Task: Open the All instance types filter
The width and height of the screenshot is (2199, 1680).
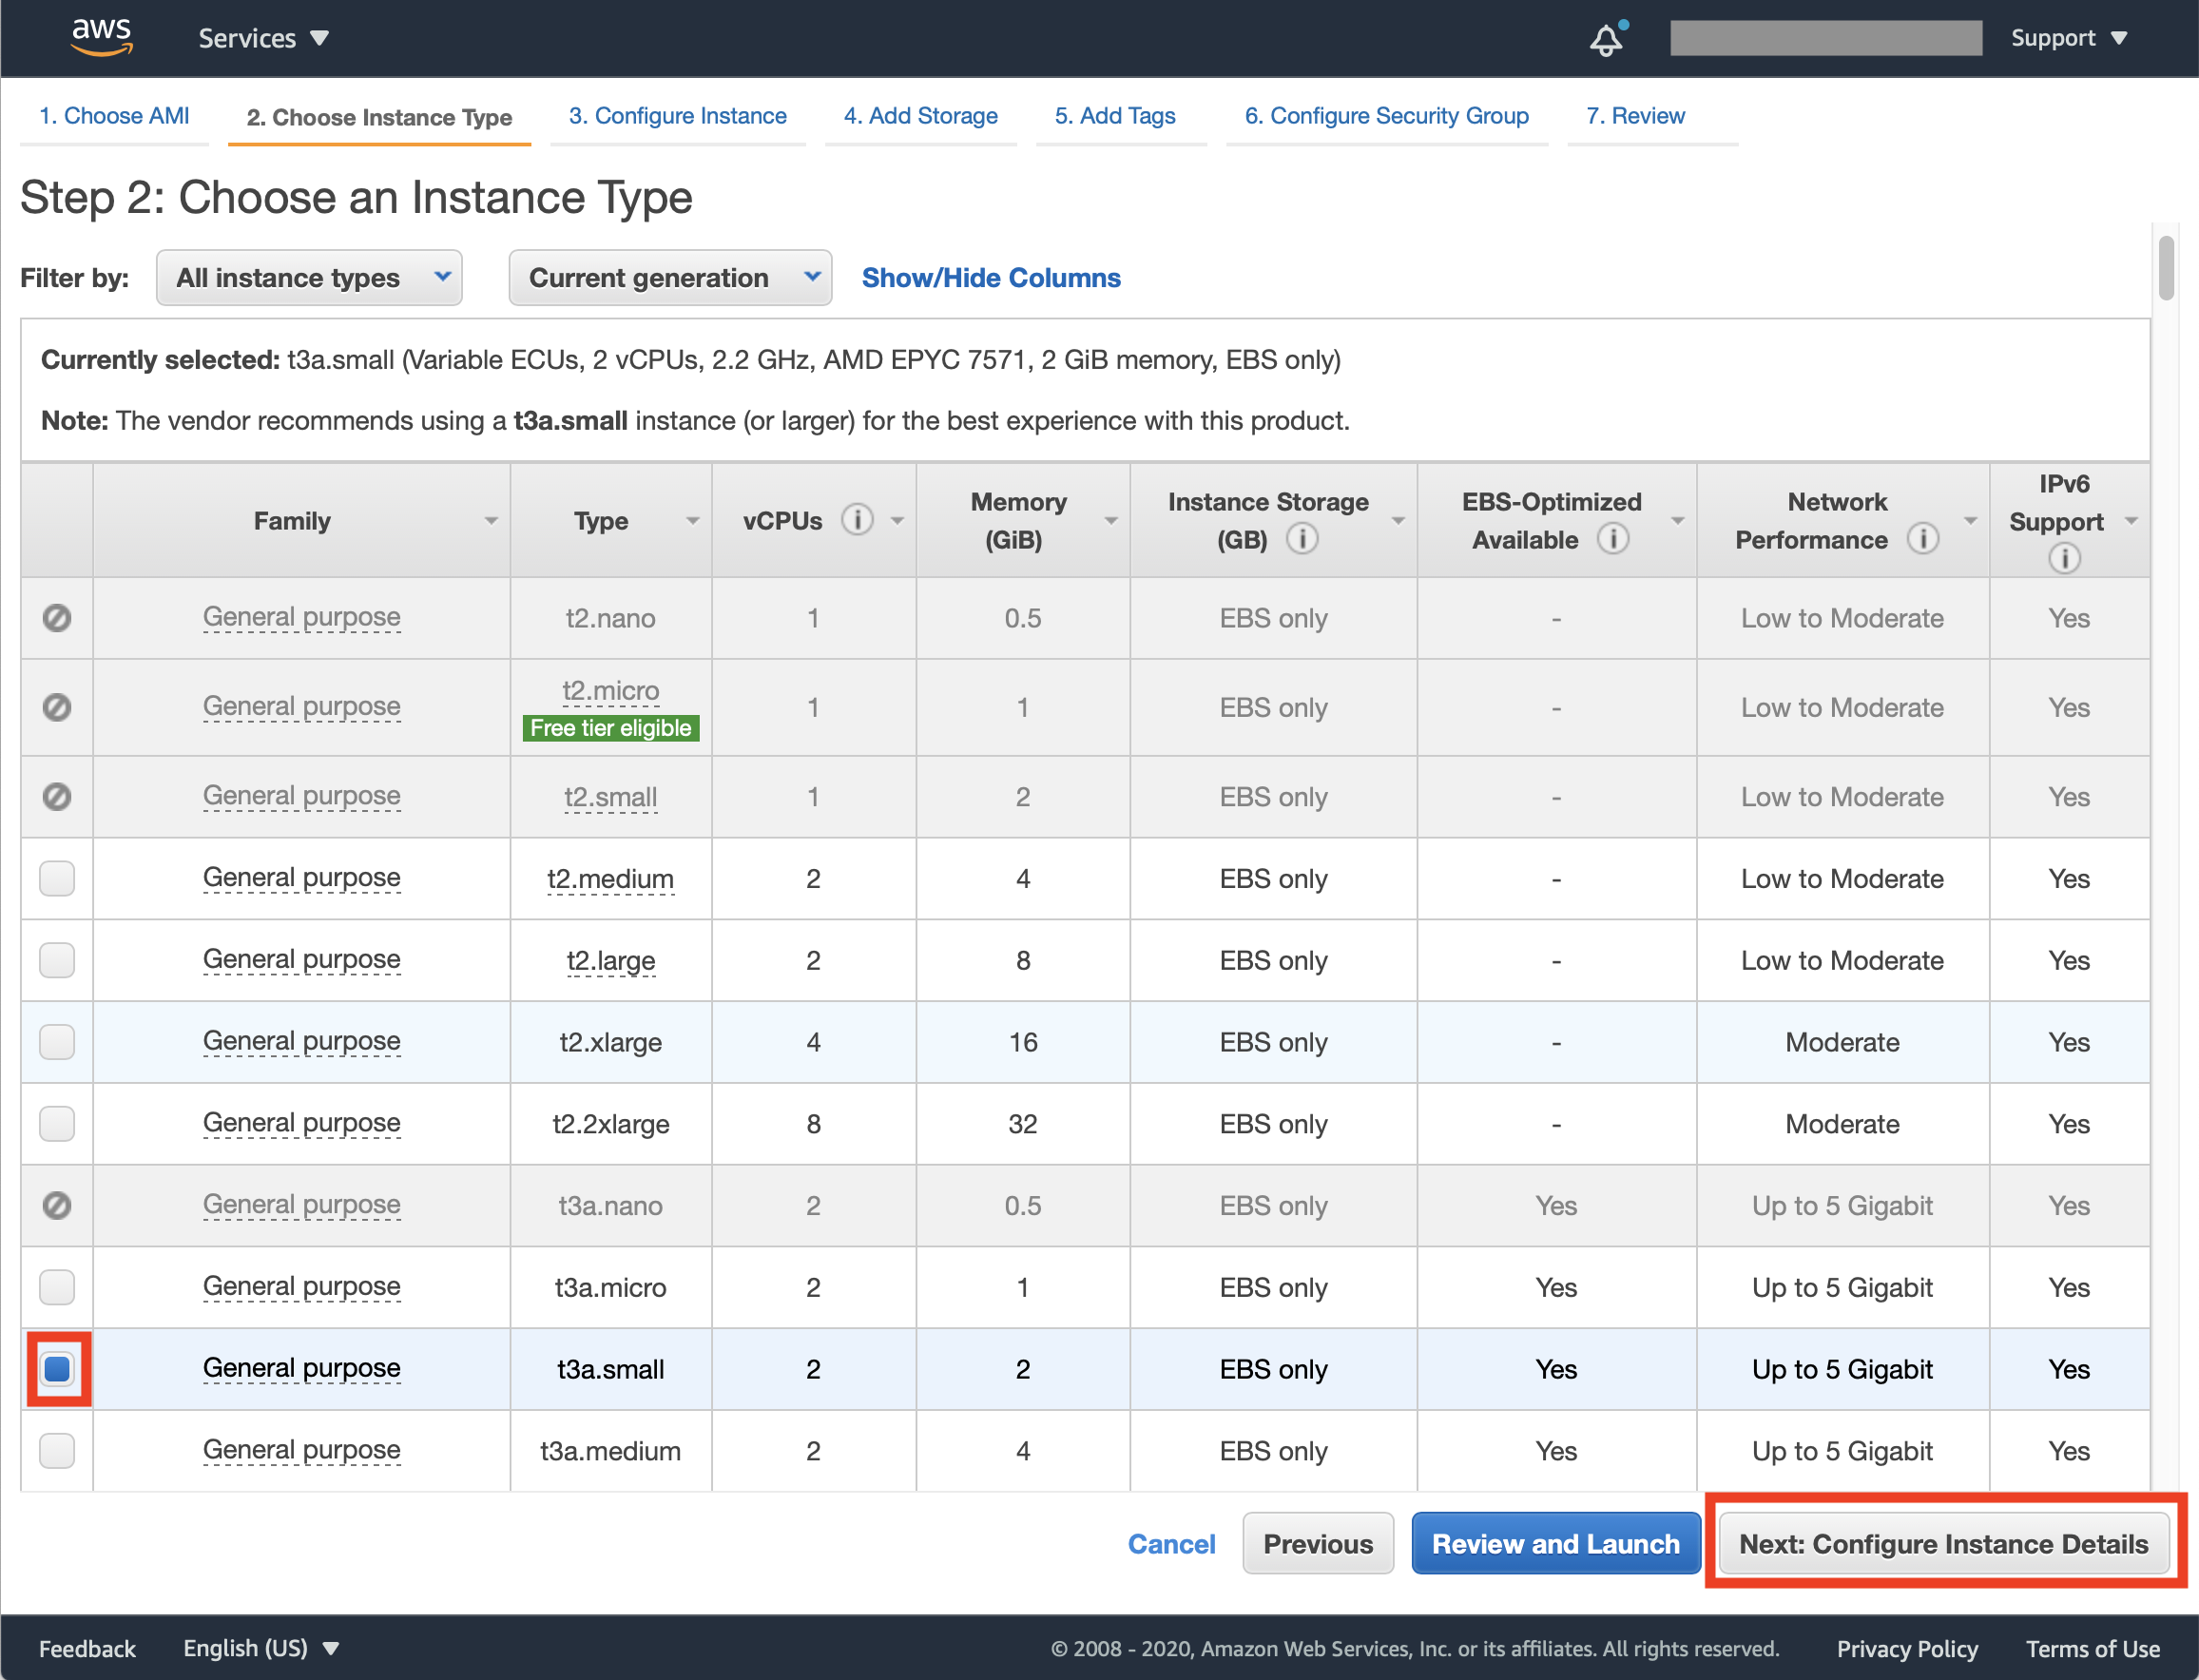Action: pos(309,278)
